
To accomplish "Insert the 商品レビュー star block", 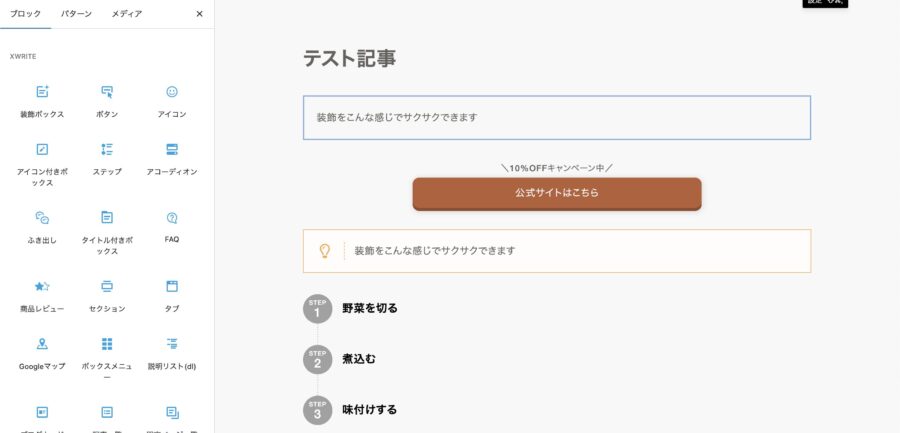I will pos(42,295).
